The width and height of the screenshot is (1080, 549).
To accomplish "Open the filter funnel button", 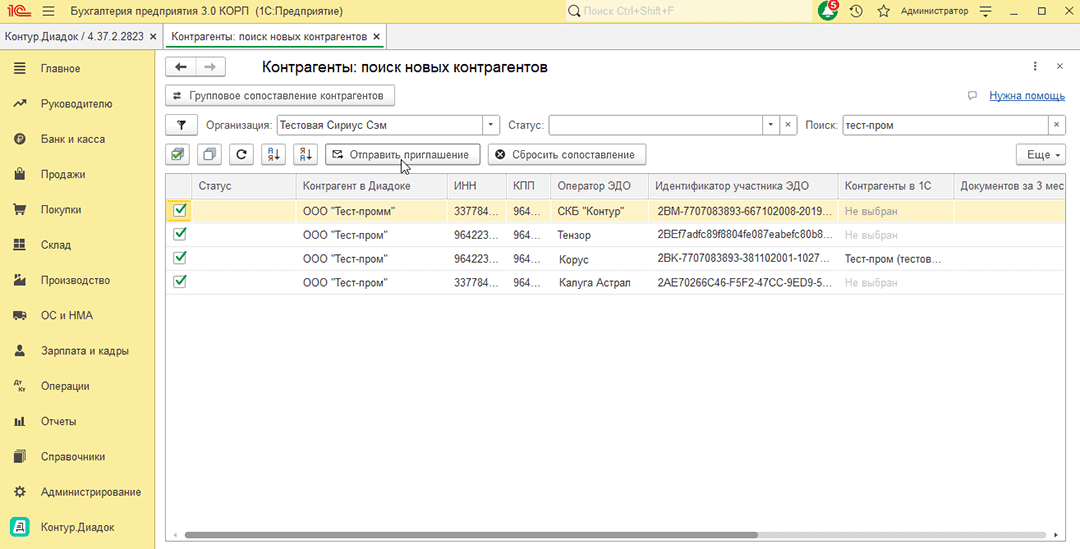I will [x=181, y=125].
